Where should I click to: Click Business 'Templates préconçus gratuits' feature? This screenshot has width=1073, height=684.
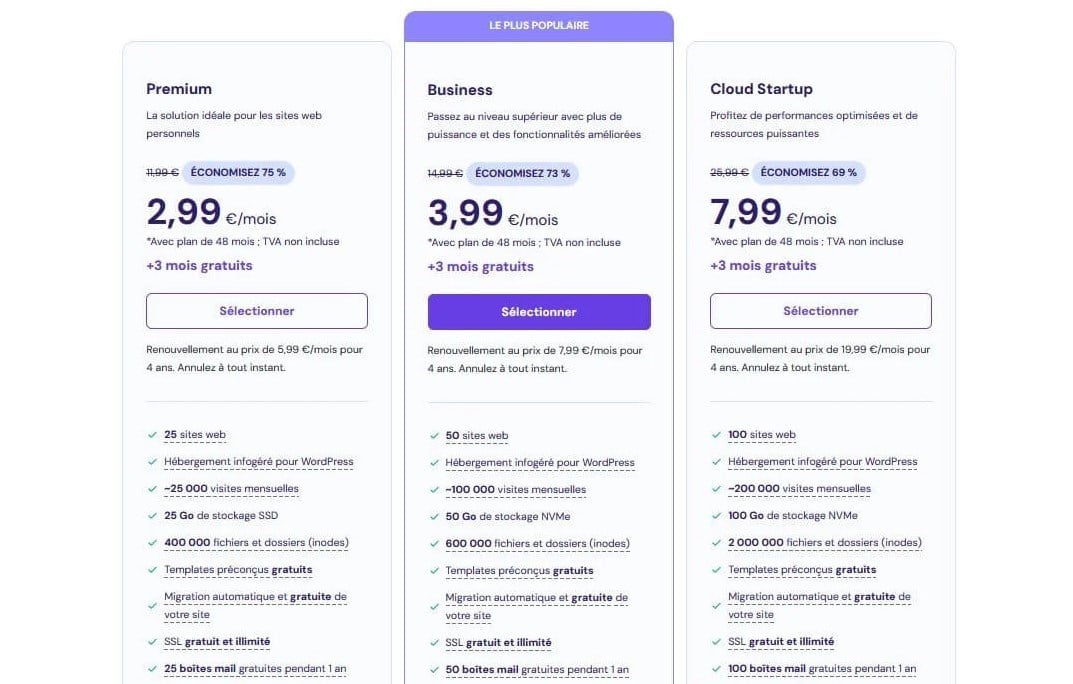(519, 571)
